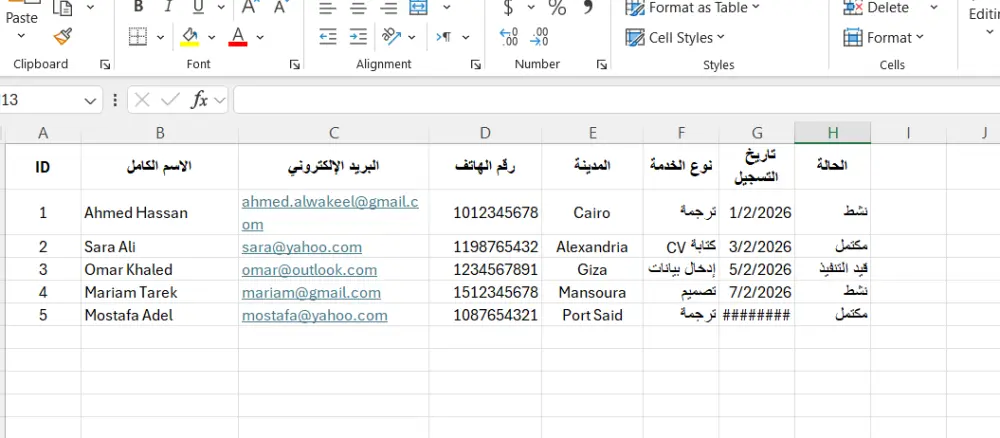Image resolution: width=1000 pixels, height=438 pixels.
Task: Open the text direction dropdown arrow
Action: [x=466, y=37]
